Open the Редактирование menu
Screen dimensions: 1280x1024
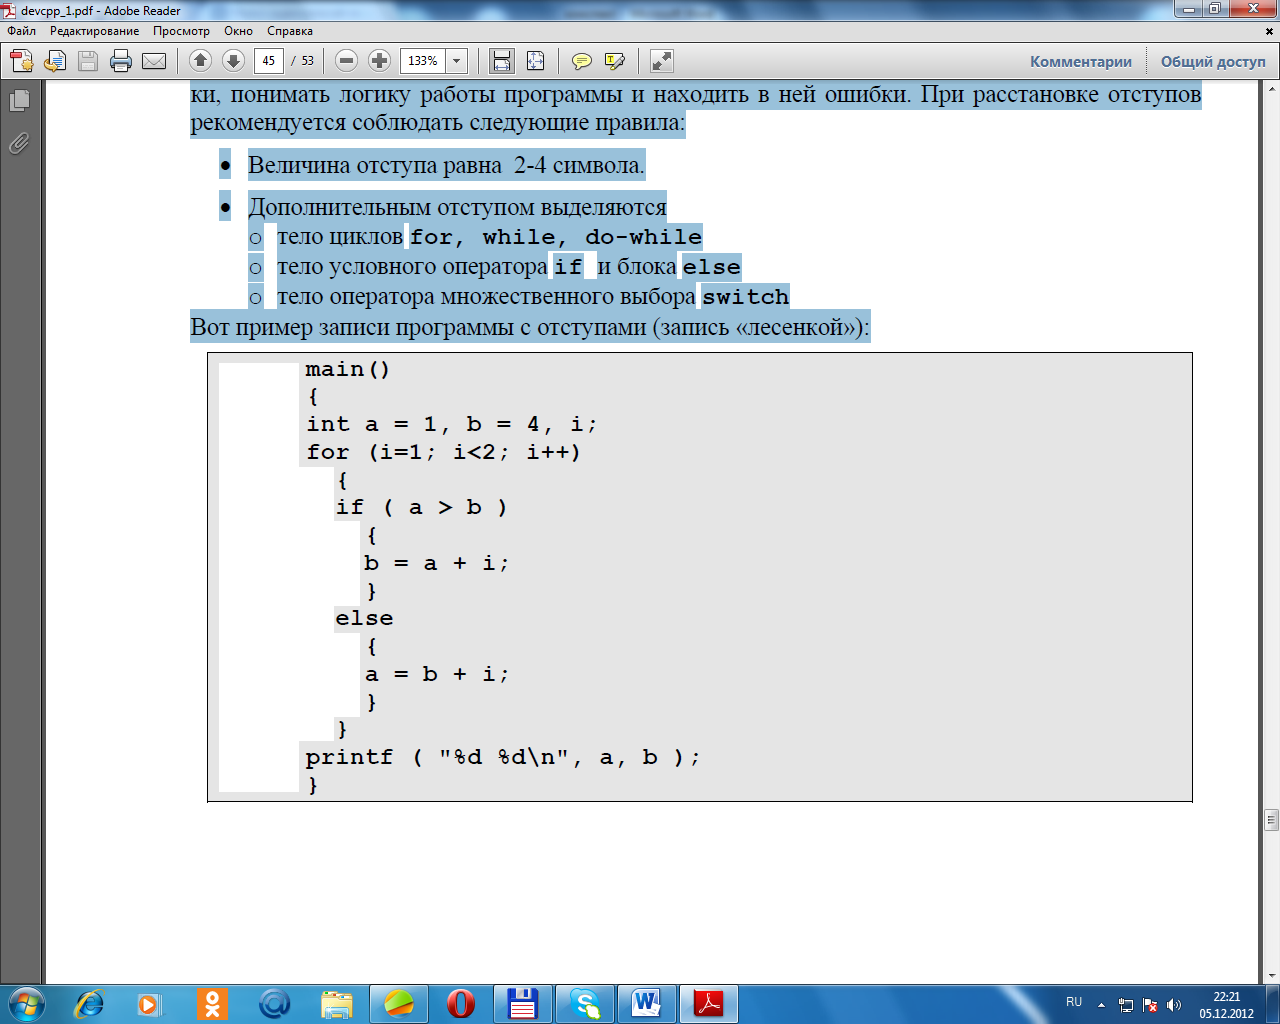95,31
